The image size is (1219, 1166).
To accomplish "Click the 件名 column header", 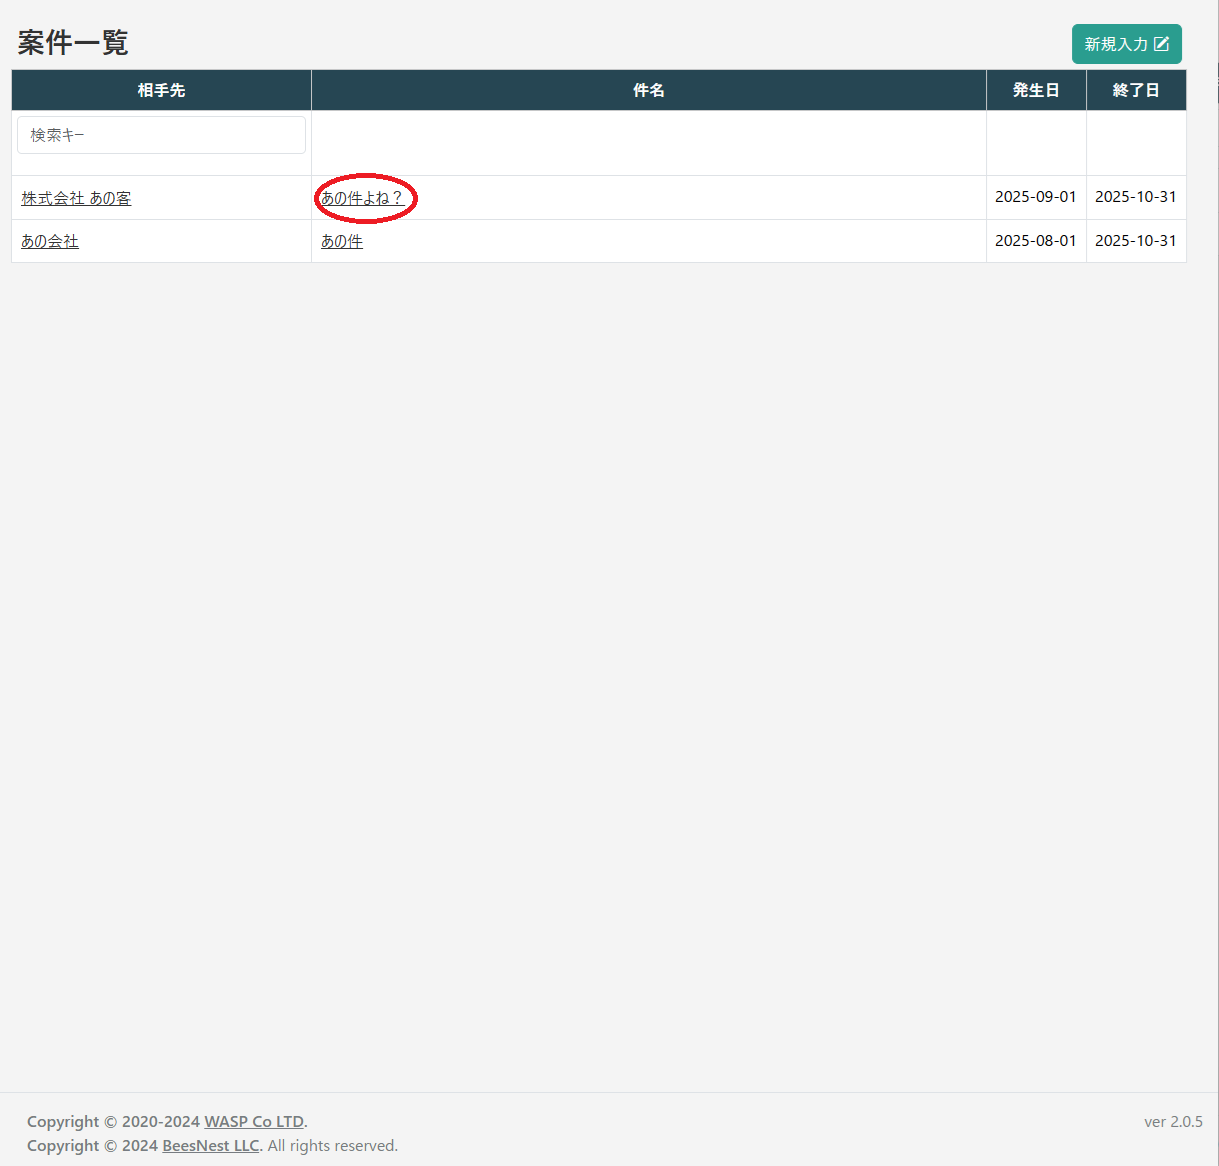I will [x=648, y=90].
